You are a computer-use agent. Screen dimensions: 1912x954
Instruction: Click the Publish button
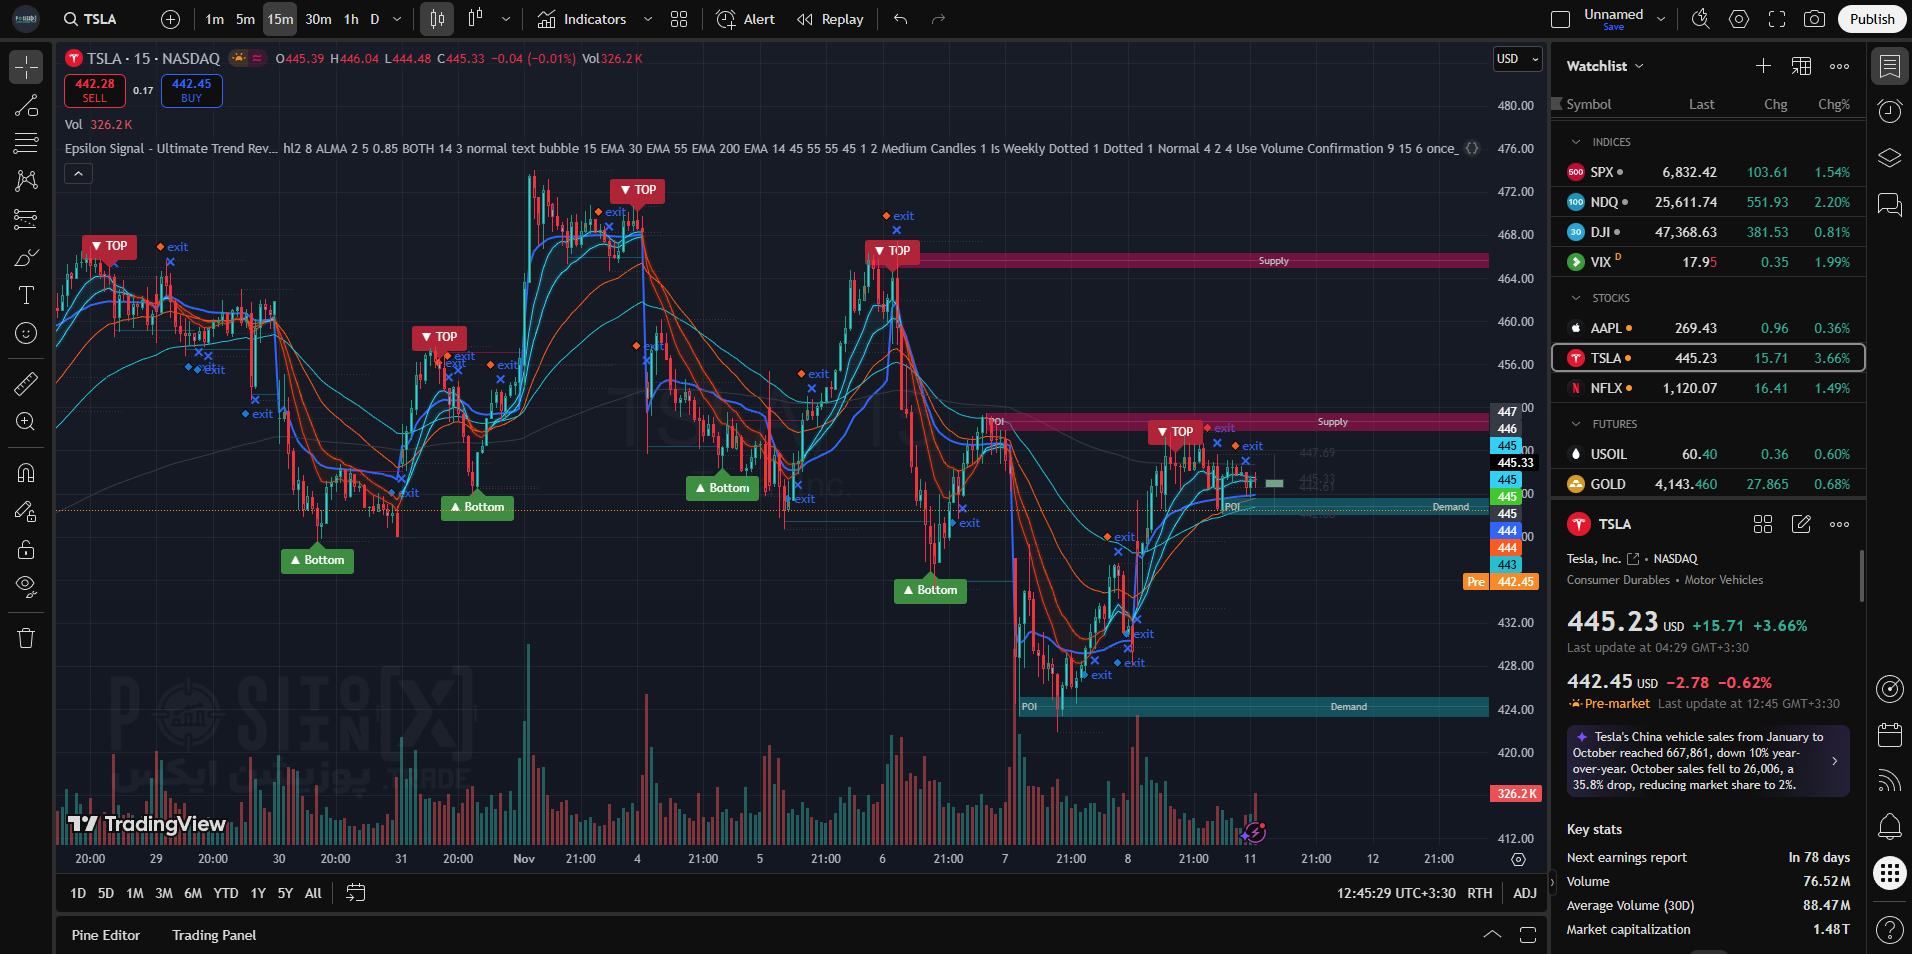tap(1871, 19)
